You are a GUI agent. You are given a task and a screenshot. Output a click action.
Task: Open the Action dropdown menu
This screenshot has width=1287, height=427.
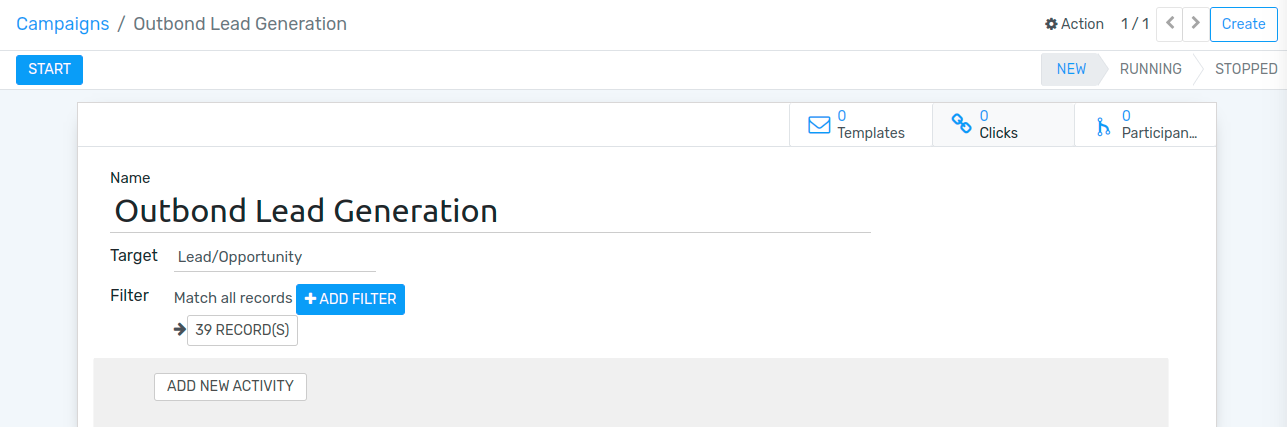[1074, 24]
